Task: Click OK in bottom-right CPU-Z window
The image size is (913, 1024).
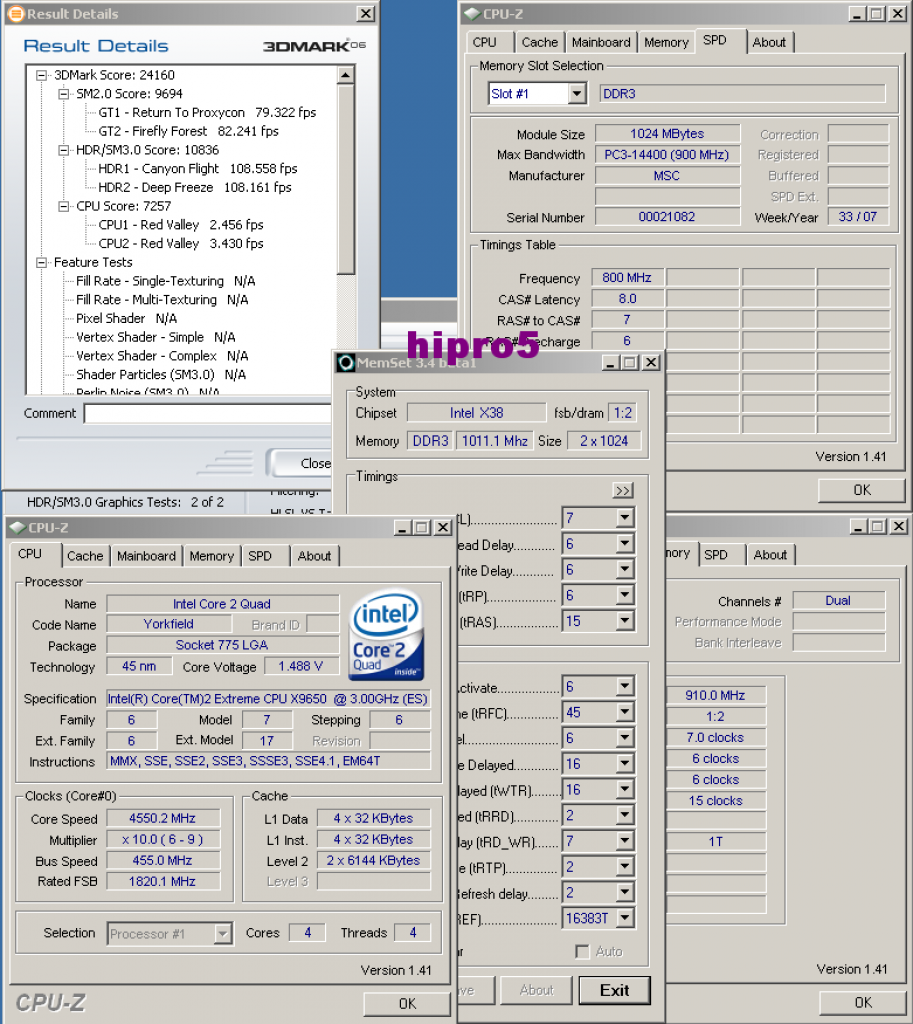Action: point(863,1002)
